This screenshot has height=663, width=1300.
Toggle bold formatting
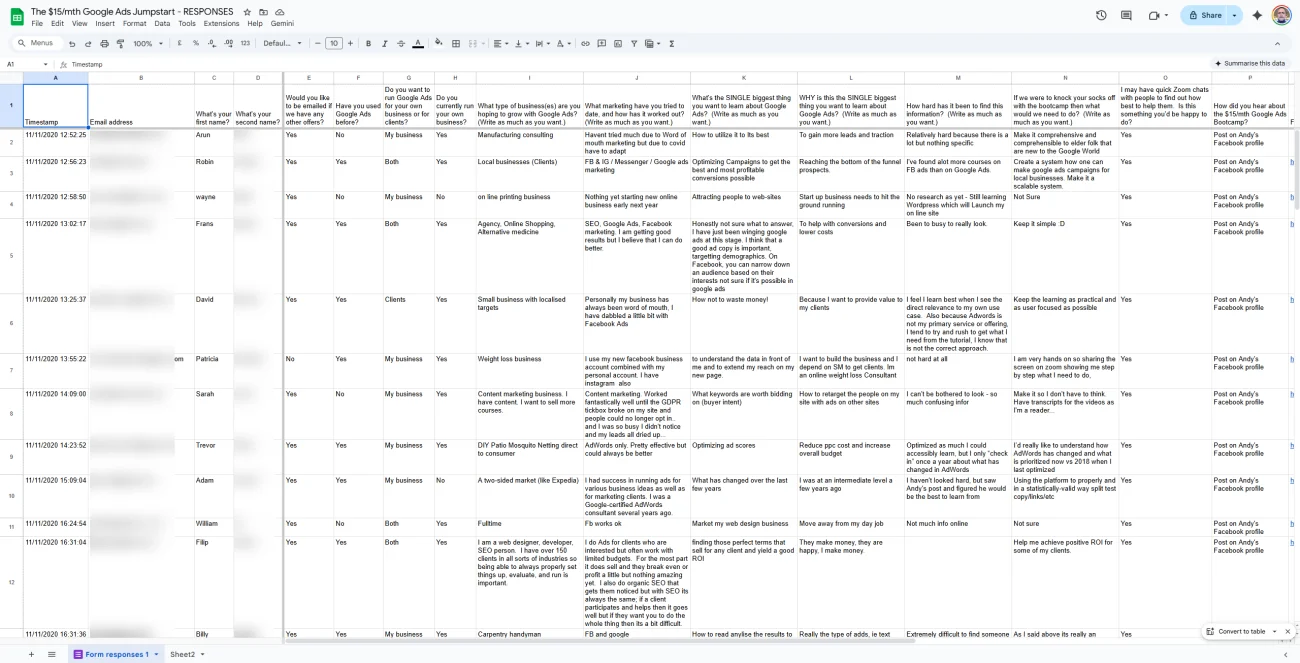(x=369, y=44)
